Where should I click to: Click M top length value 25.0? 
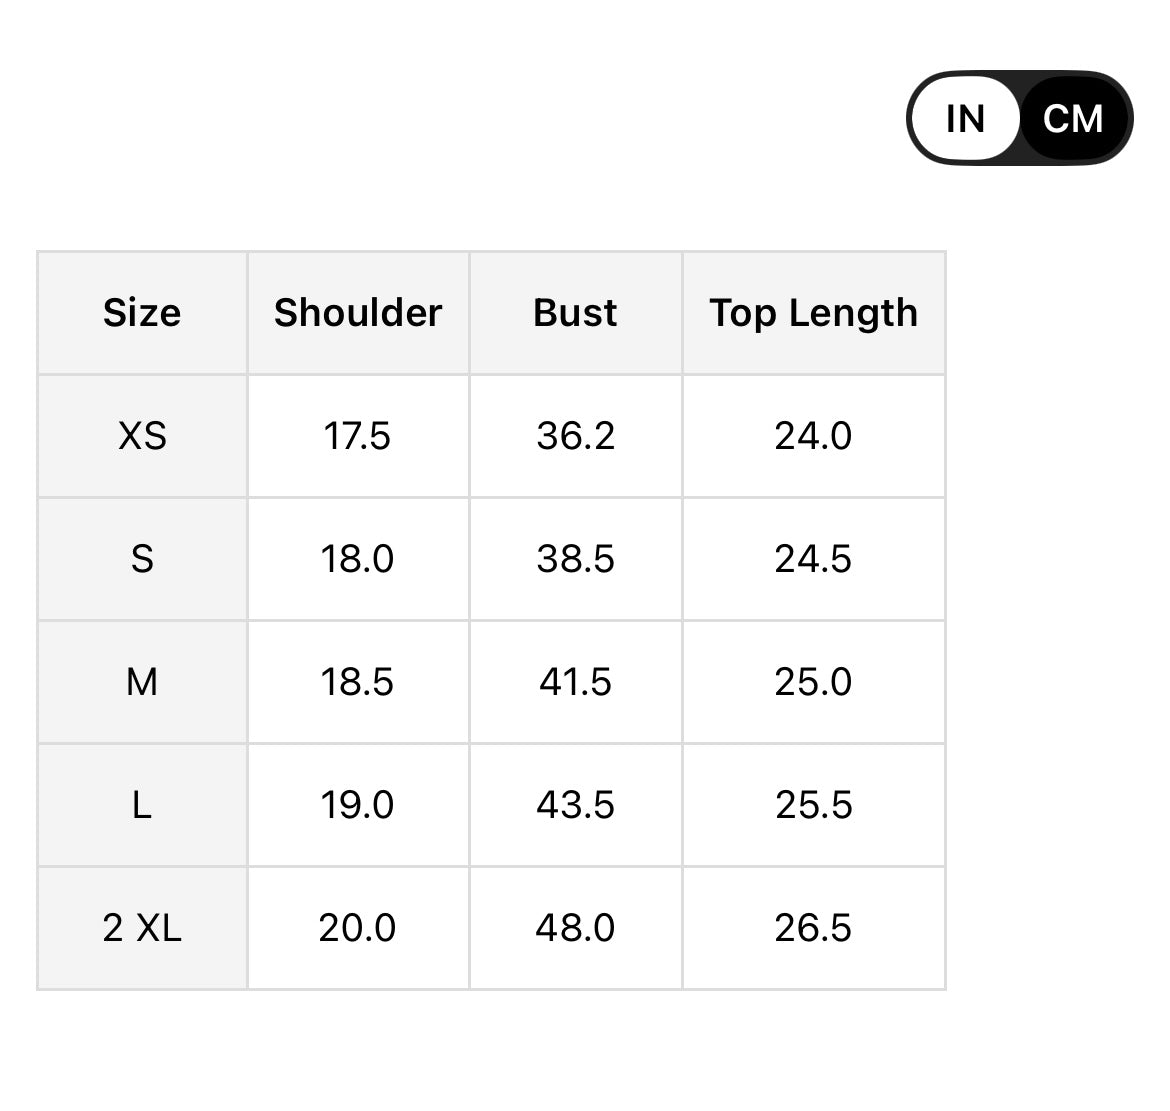click(813, 682)
